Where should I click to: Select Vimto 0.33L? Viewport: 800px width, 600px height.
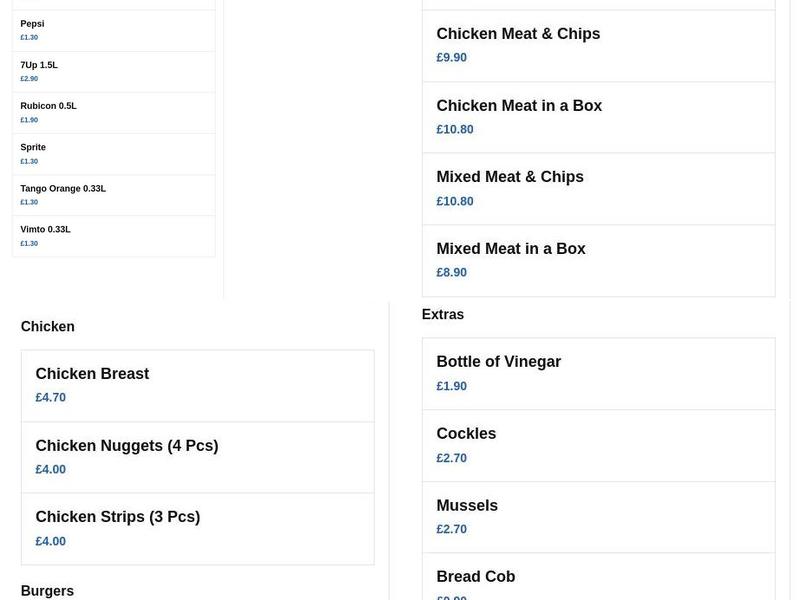(x=113, y=235)
